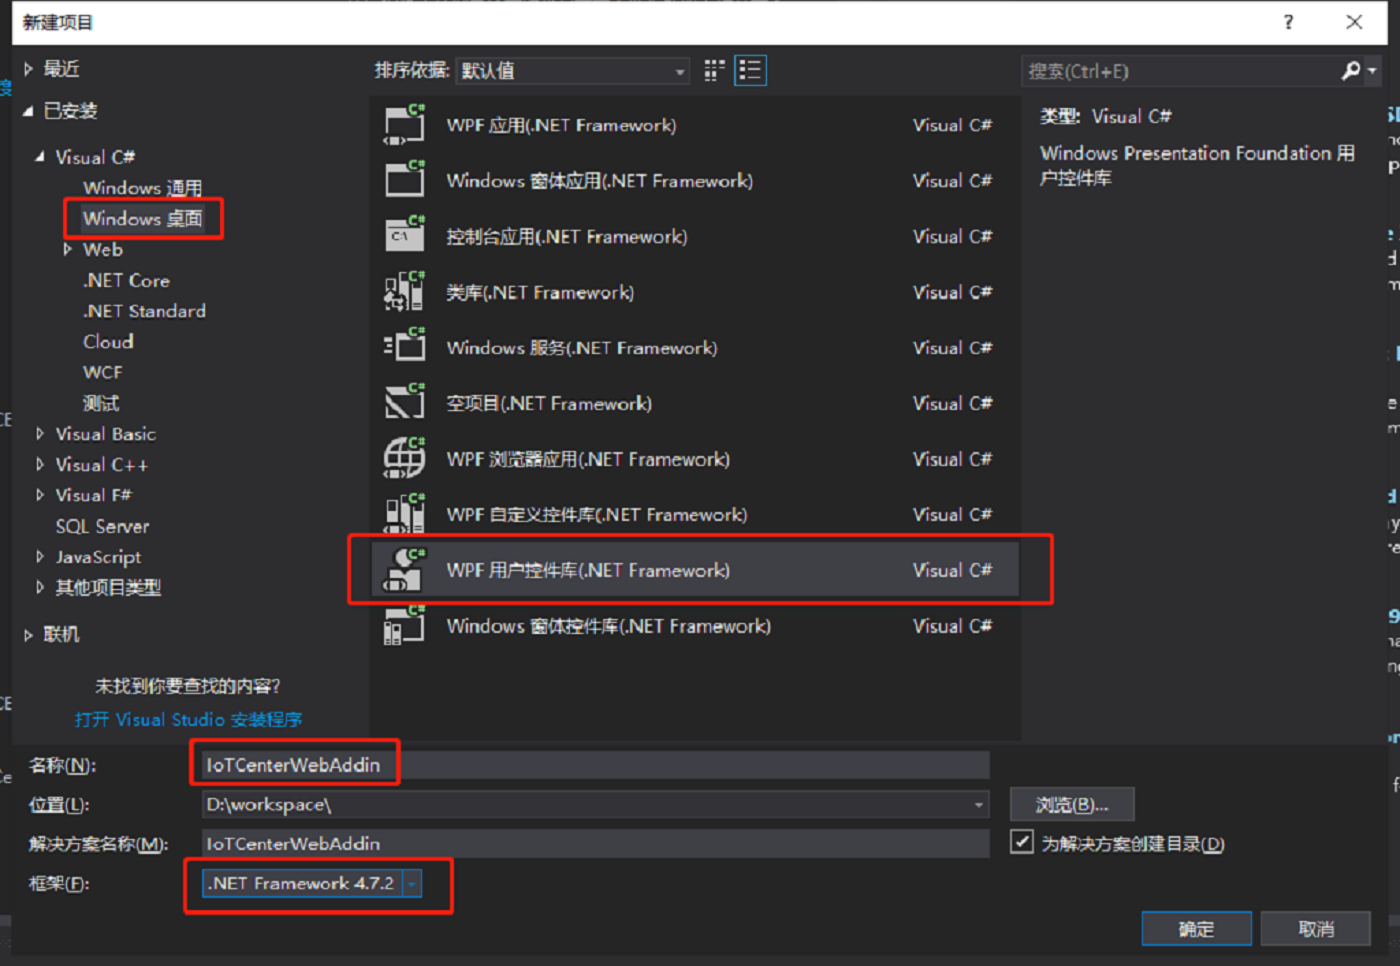Expand the 联机 section

tap(28, 634)
